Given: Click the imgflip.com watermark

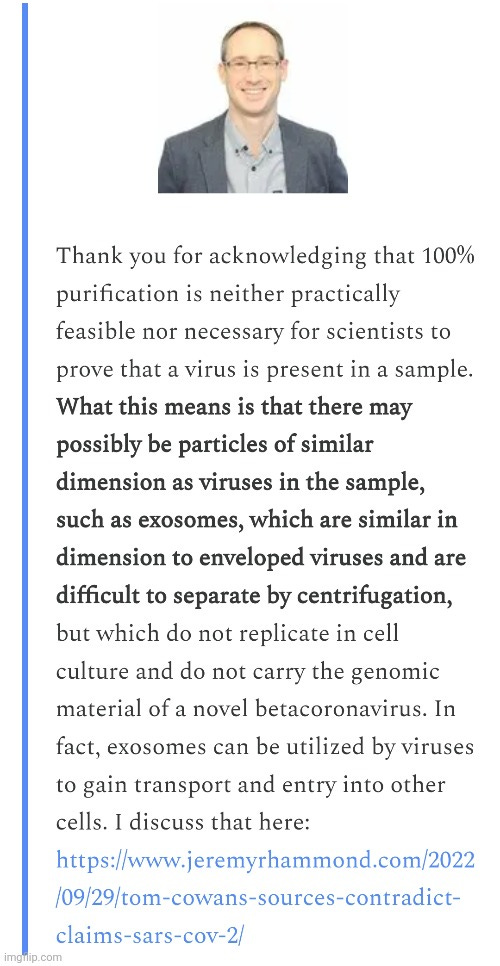Looking at the screenshot, I should 31,957.
